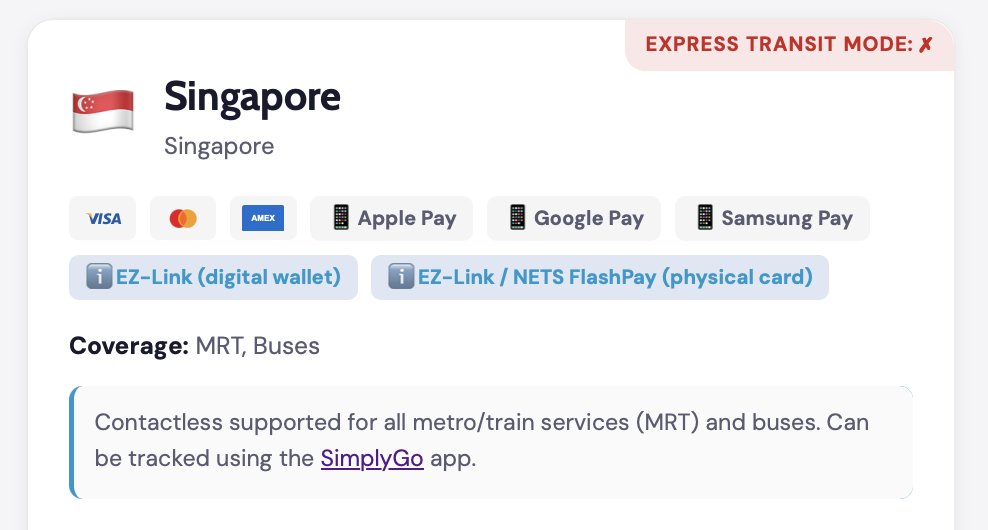The image size is (988, 530).
Task: Click the Express Transit Mode label text
Action: click(778, 45)
